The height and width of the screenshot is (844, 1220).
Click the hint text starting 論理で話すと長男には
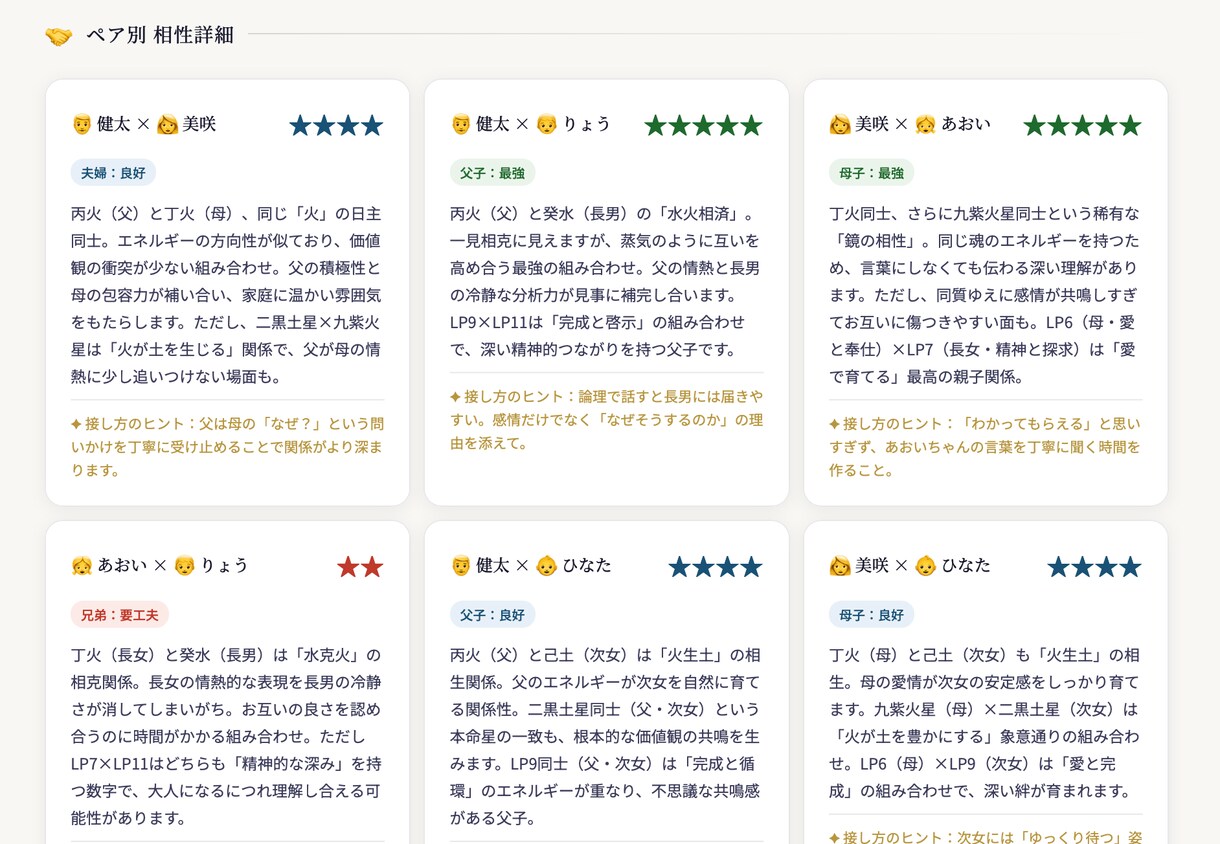(x=606, y=419)
